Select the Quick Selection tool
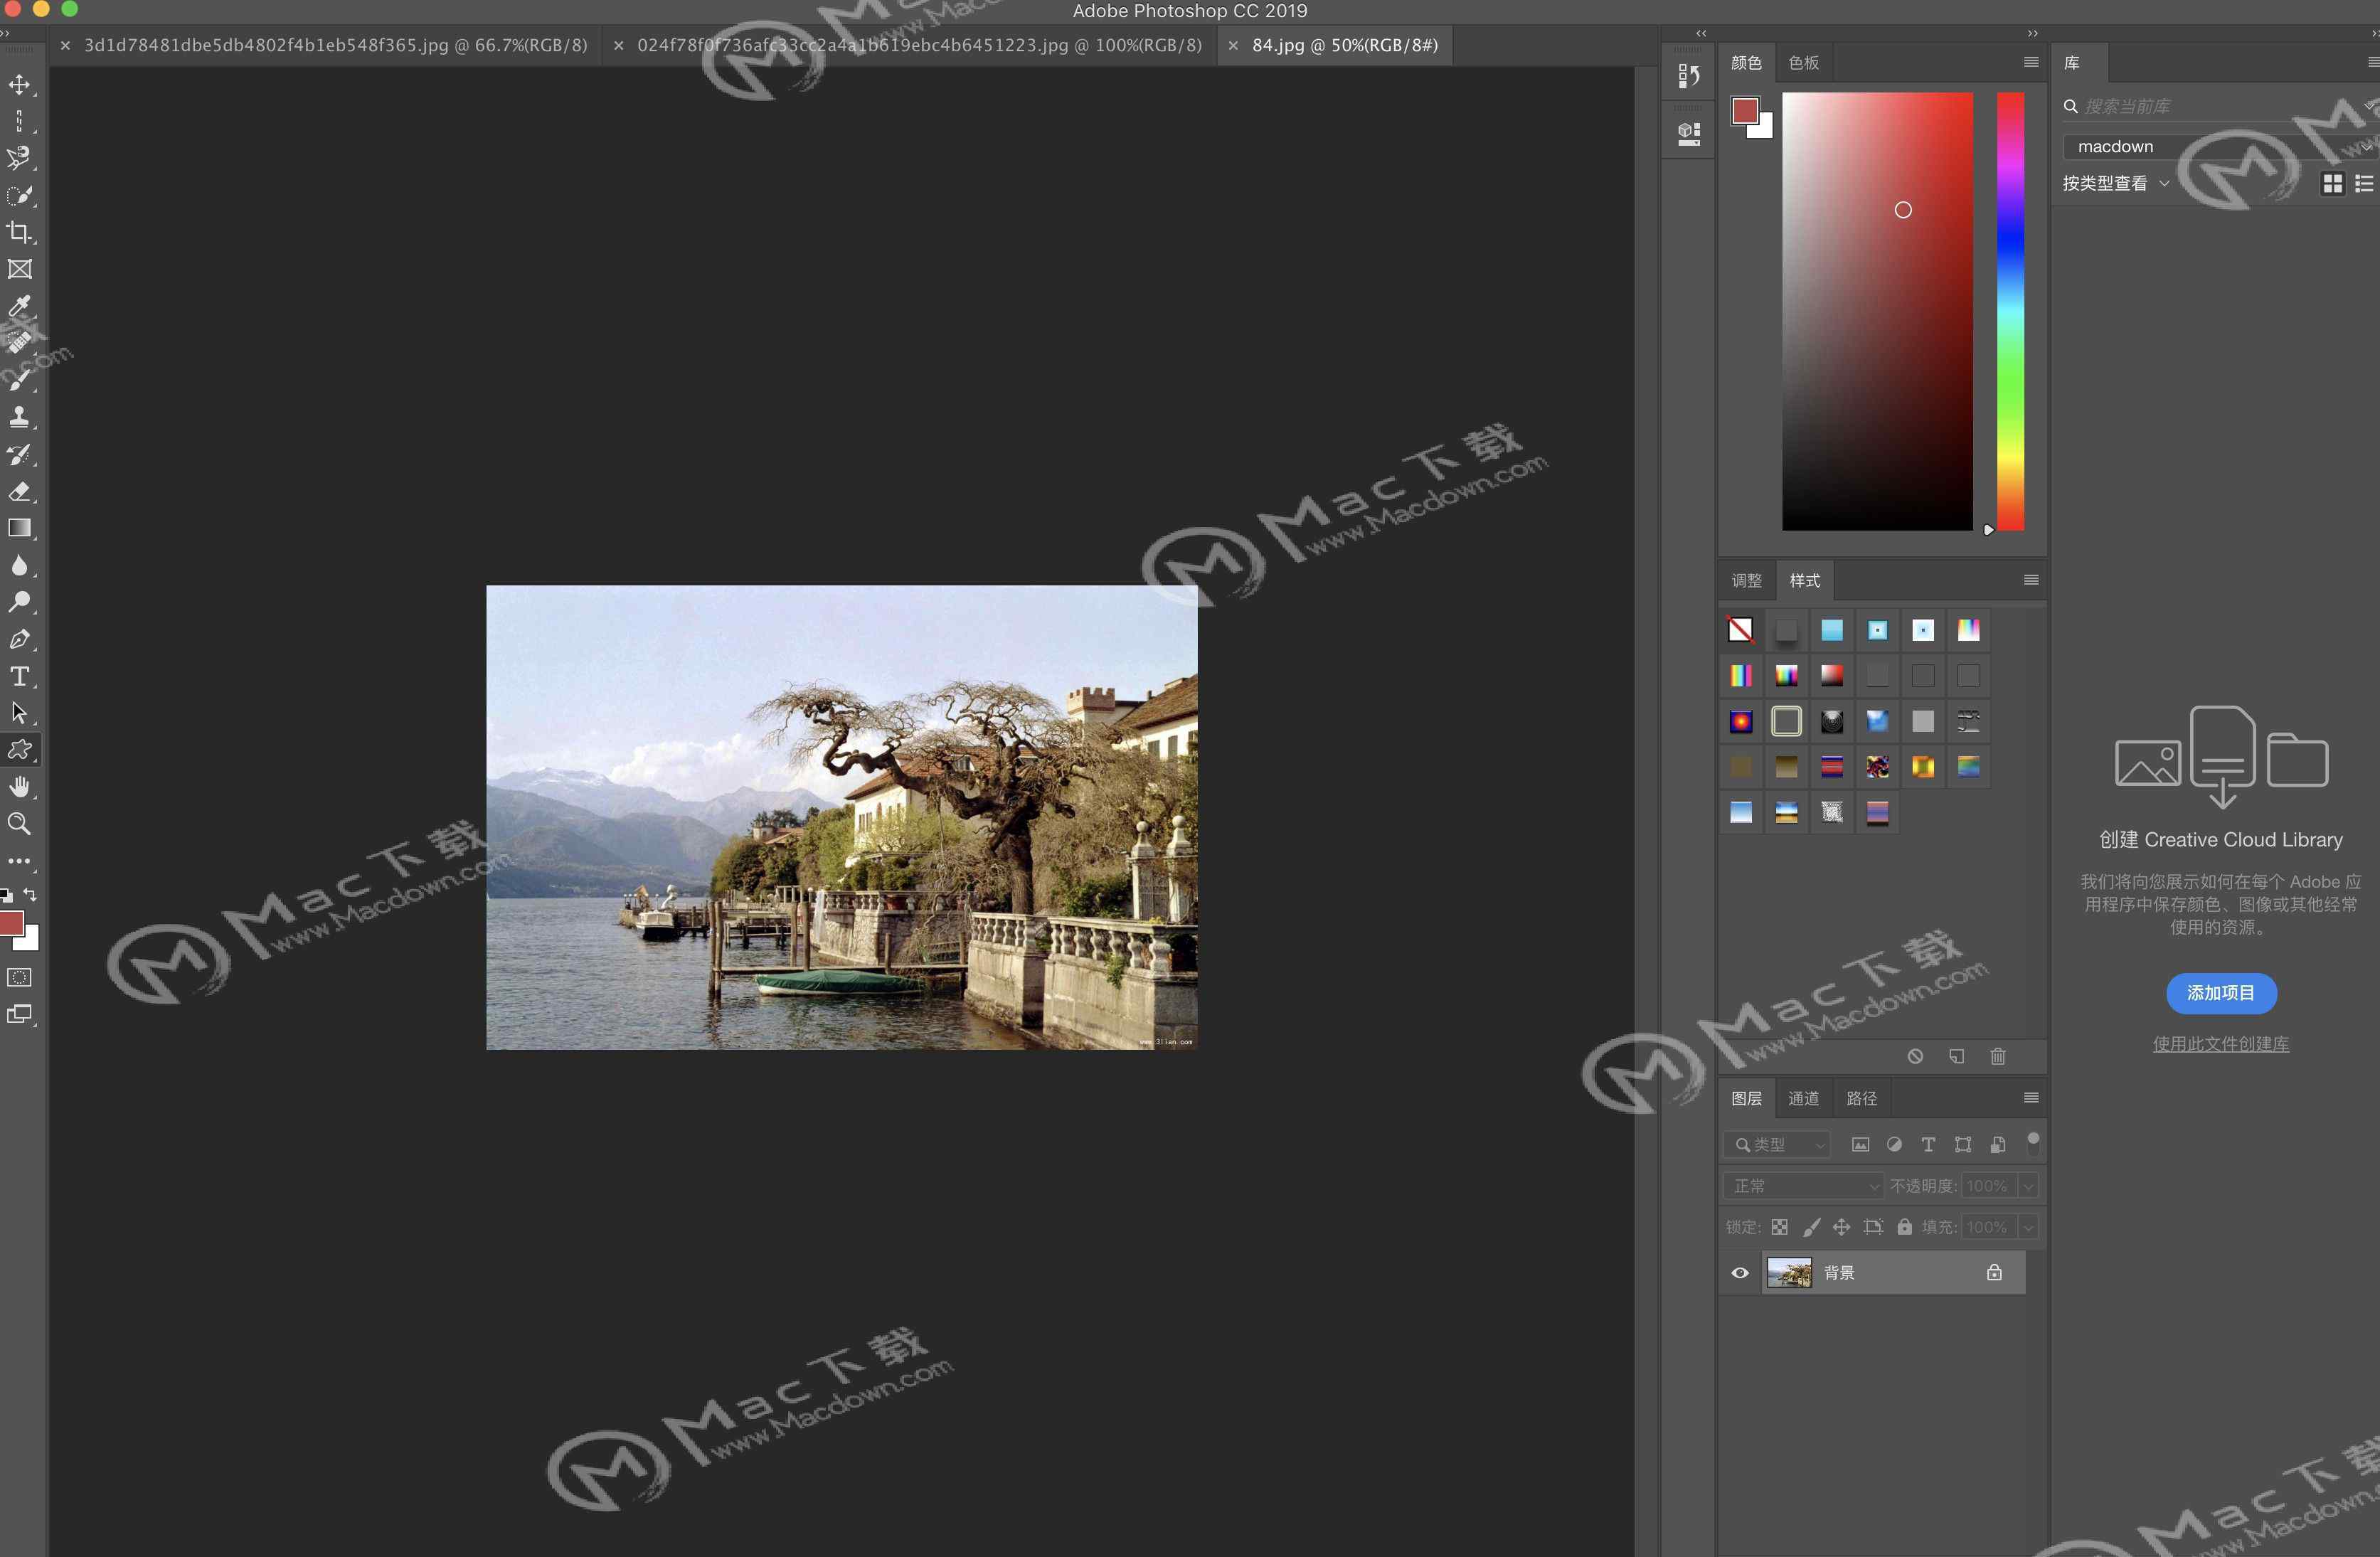The image size is (2380, 1557). tap(19, 195)
